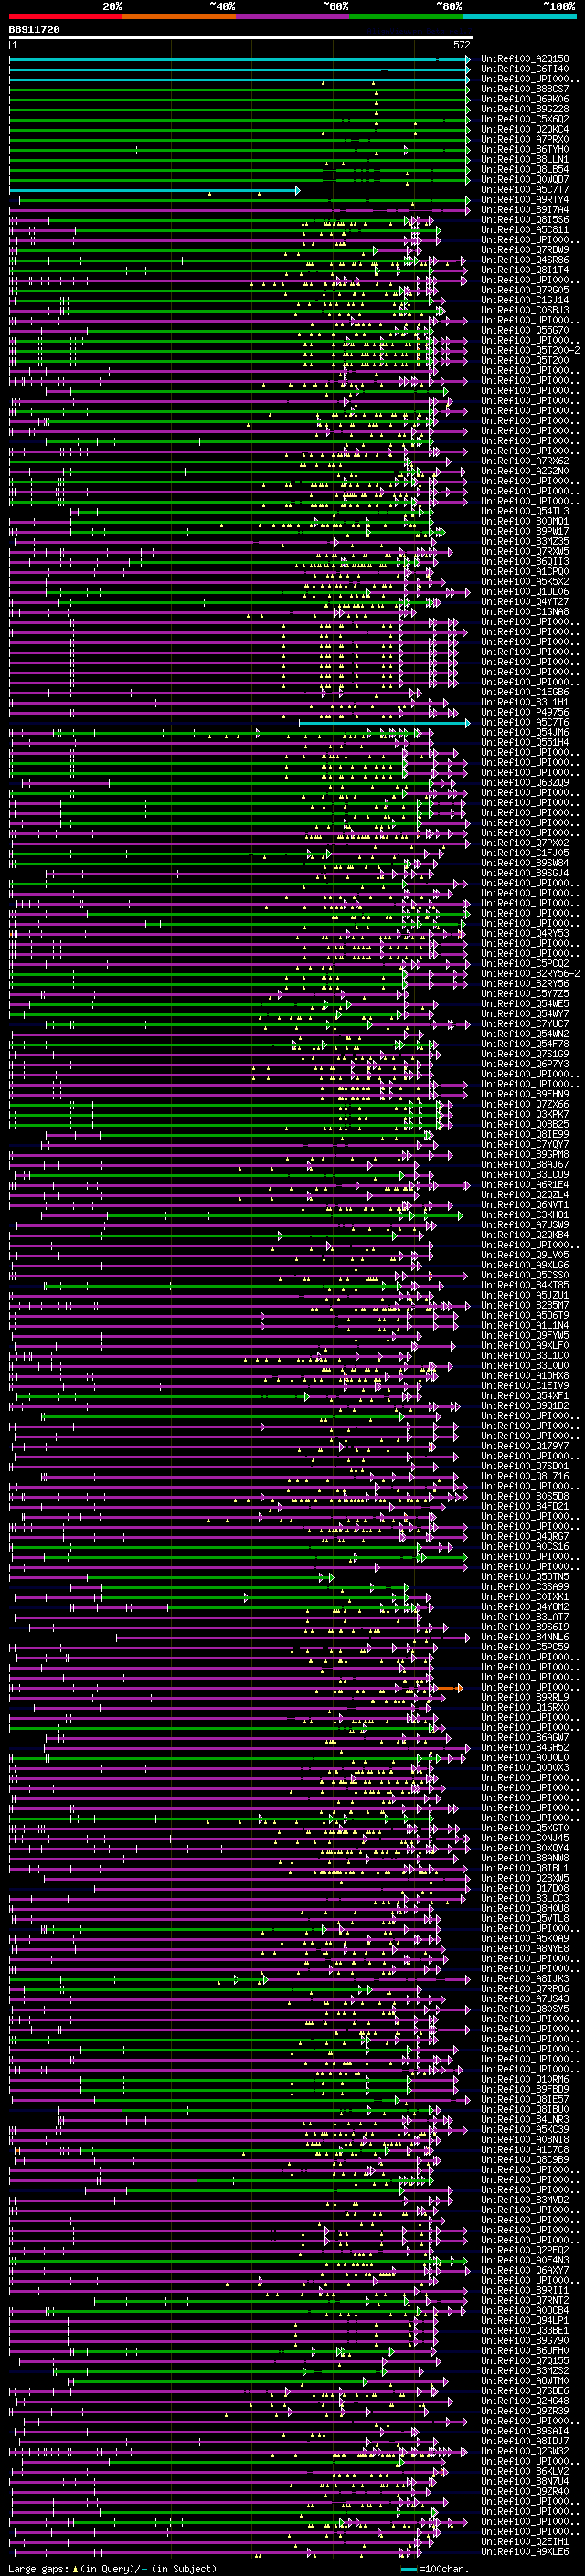The width and height of the screenshot is (585, 2576).
Task: Open hit UniRef100_A2Q158
Action: click(525, 59)
